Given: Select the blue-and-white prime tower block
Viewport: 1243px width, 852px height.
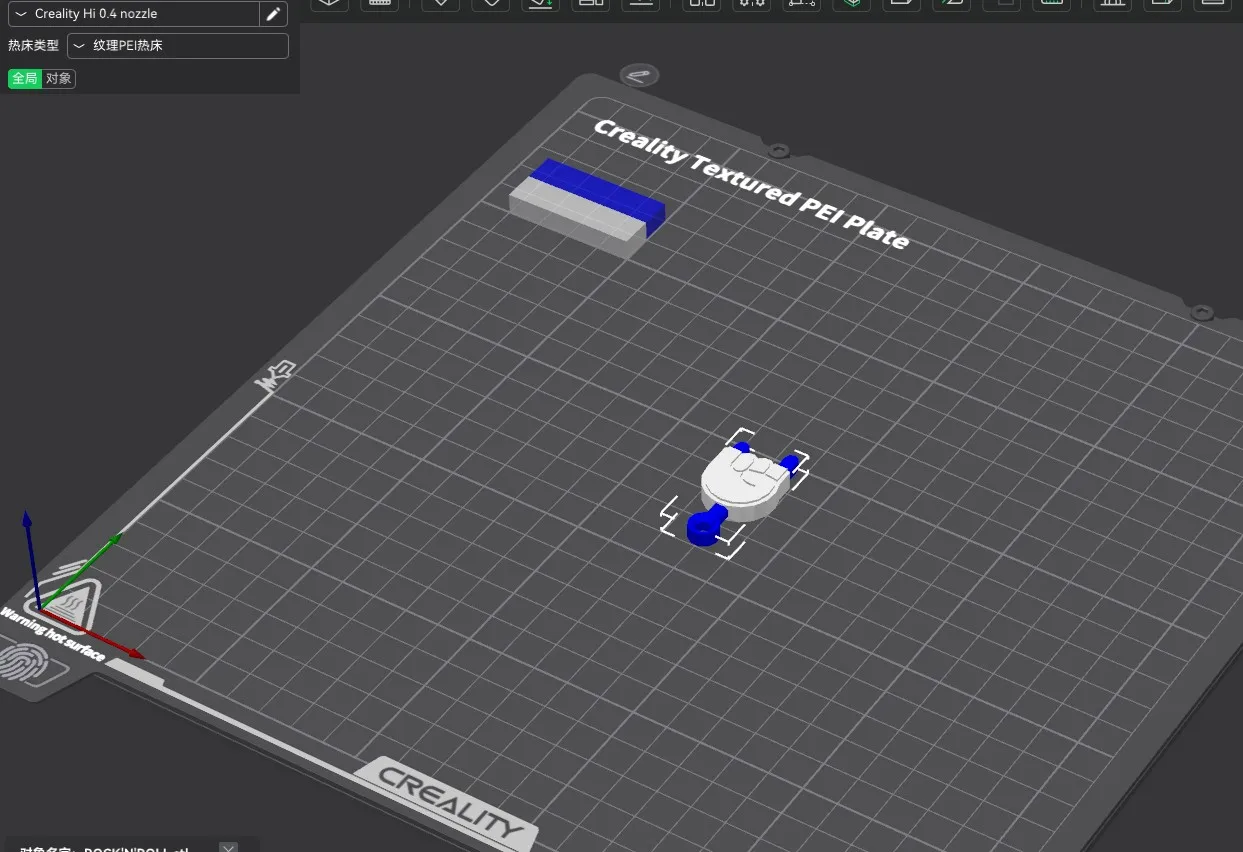Looking at the screenshot, I should pyautogui.click(x=587, y=208).
